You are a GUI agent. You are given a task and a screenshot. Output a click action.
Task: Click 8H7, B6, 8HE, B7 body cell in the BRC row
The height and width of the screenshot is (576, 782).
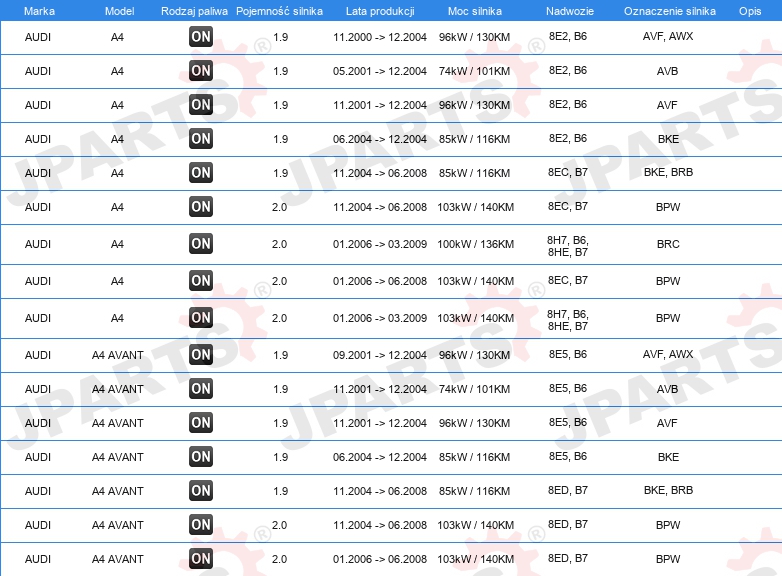(x=568, y=246)
